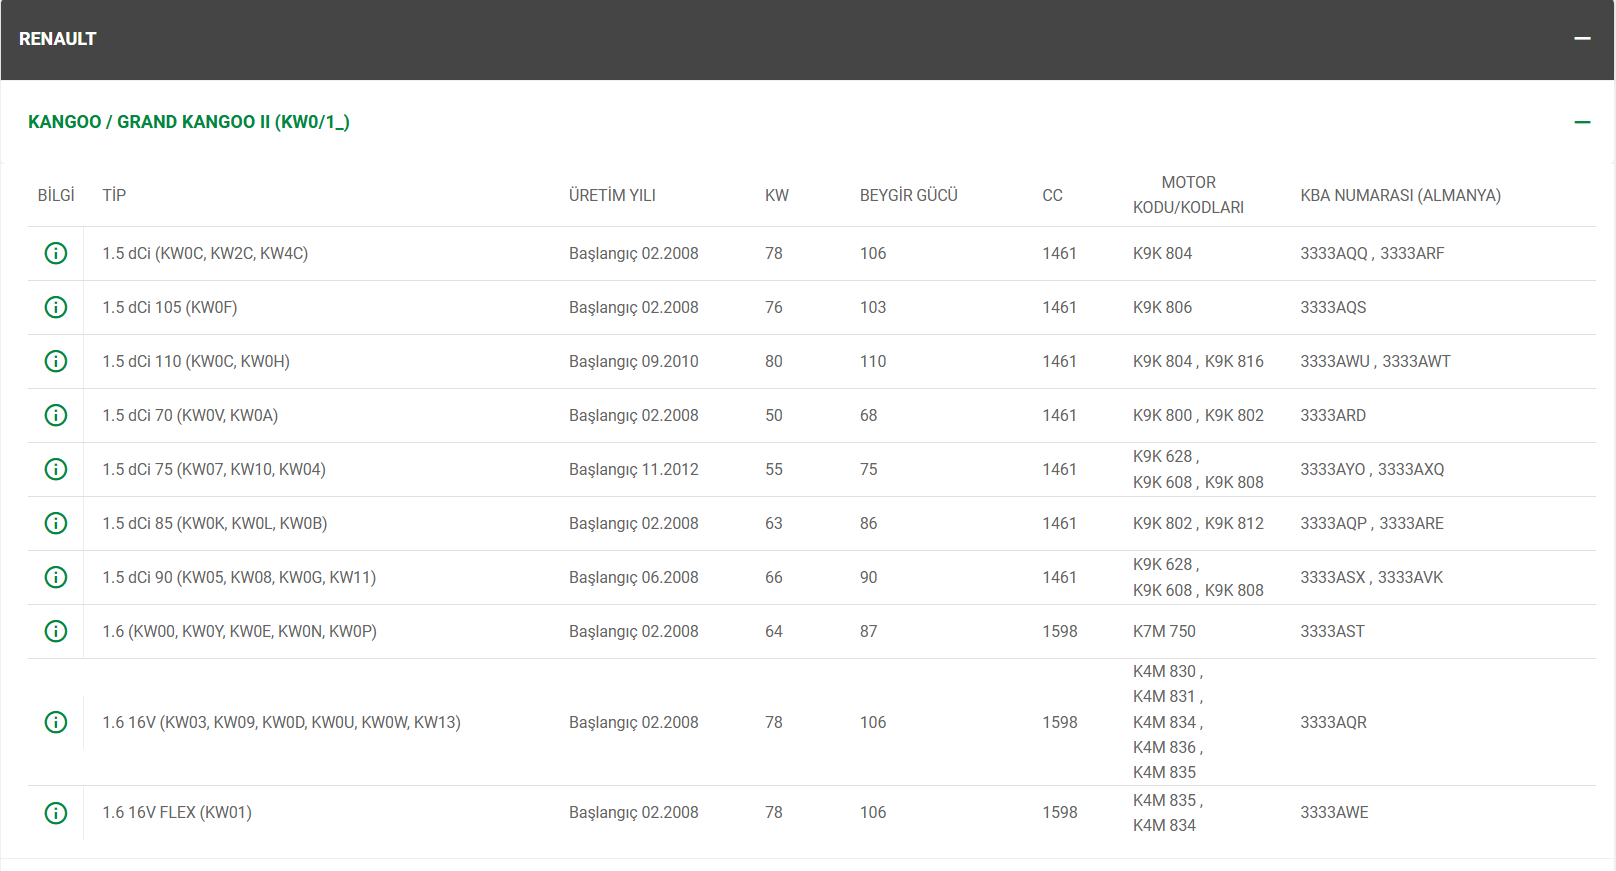Click info icon for 1.5 dCi (KW0C, KW2C, KW4C)
The height and width of the screenshot is (871, 1616).
coord(56,253)
